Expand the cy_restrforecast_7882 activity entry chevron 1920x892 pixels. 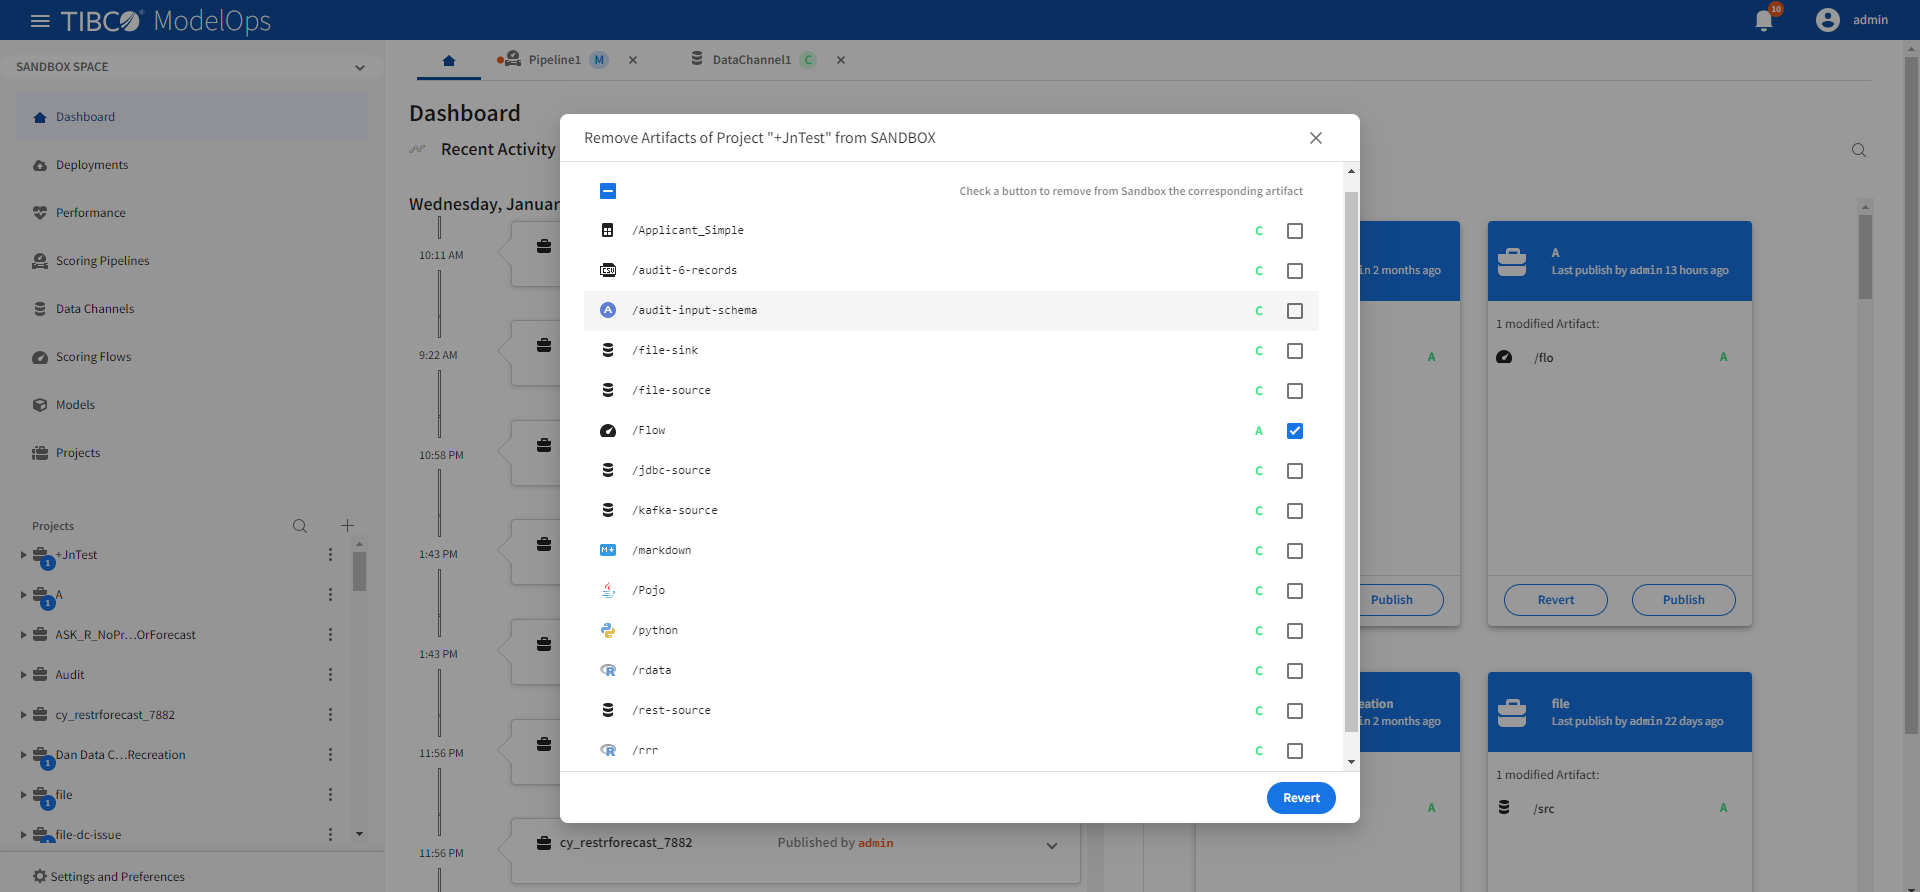pyautogui.click(x=1051, y=845)
